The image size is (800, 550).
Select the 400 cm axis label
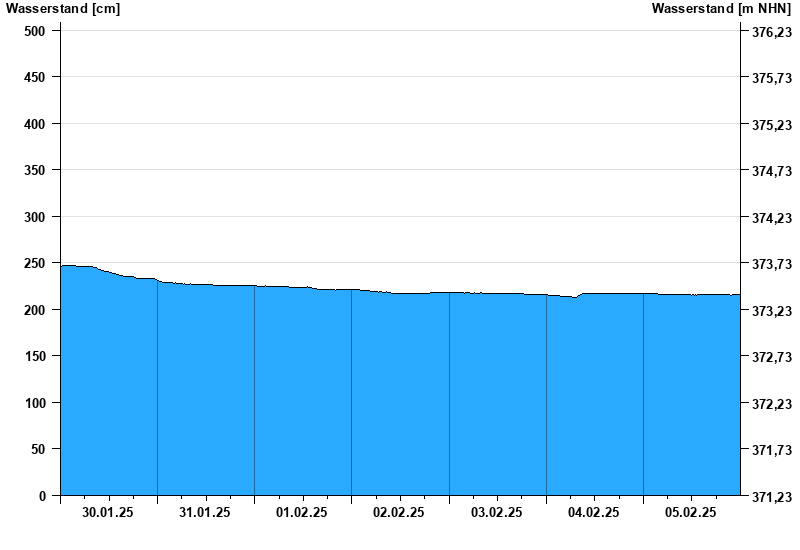click(35, 124)
